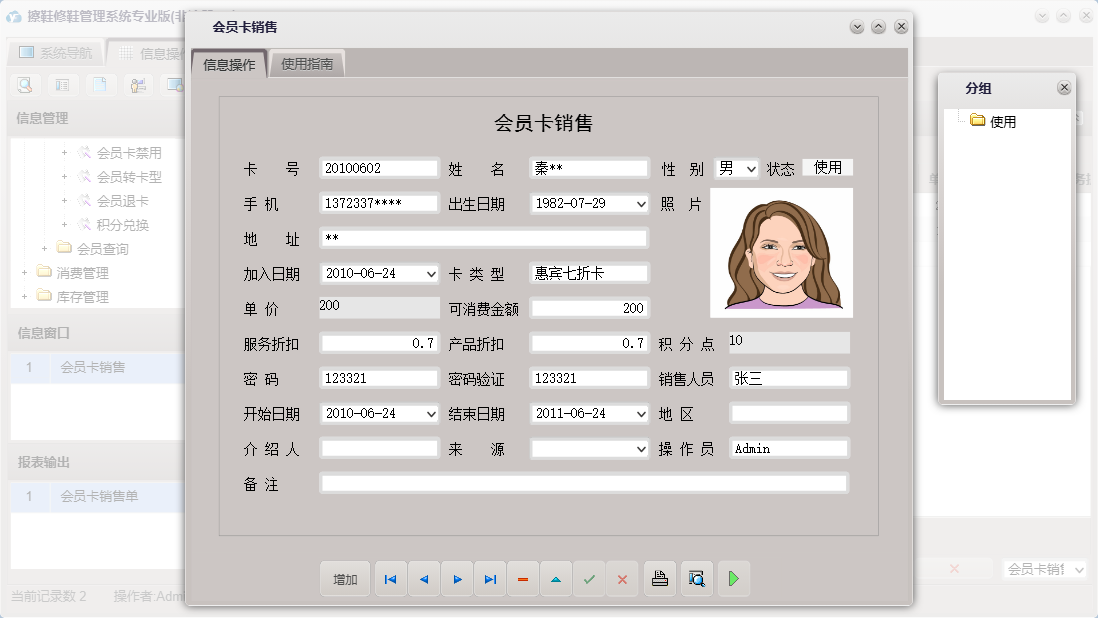Open print preview with magnifier icon
The height and width of the screenshot is (618, 1098).
click(x=696, y=579)
